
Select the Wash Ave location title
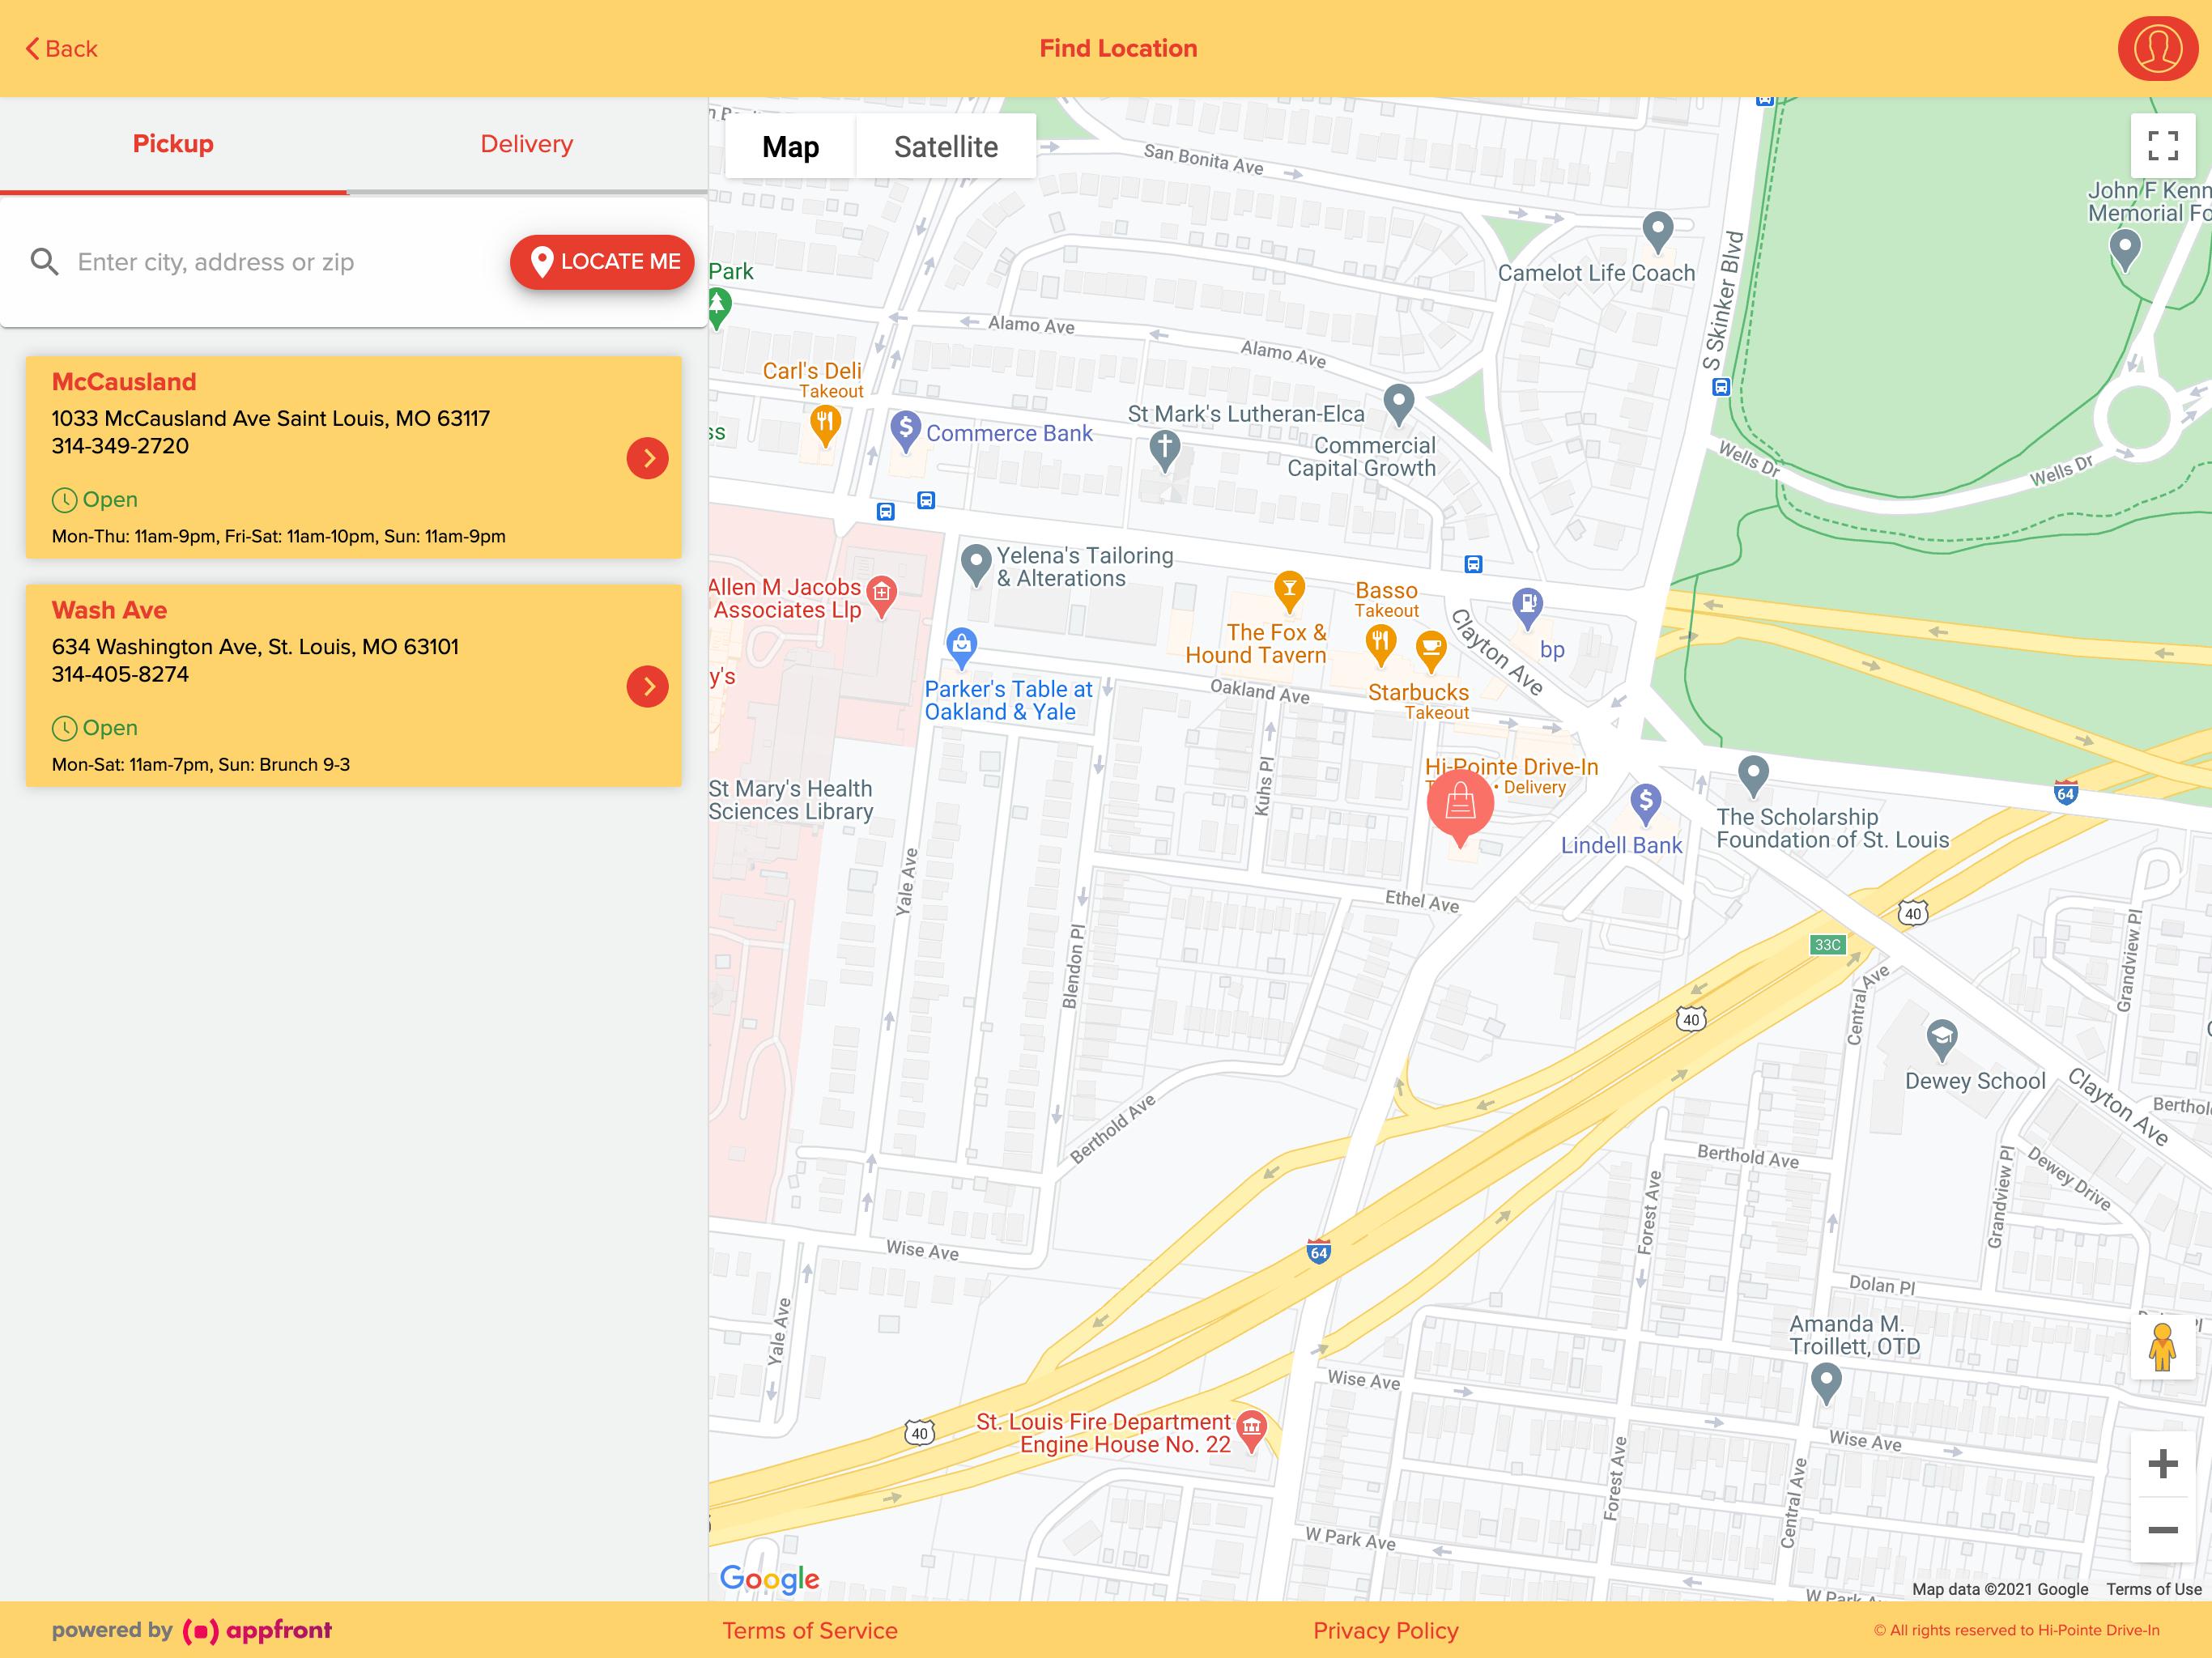pos(109,610)
